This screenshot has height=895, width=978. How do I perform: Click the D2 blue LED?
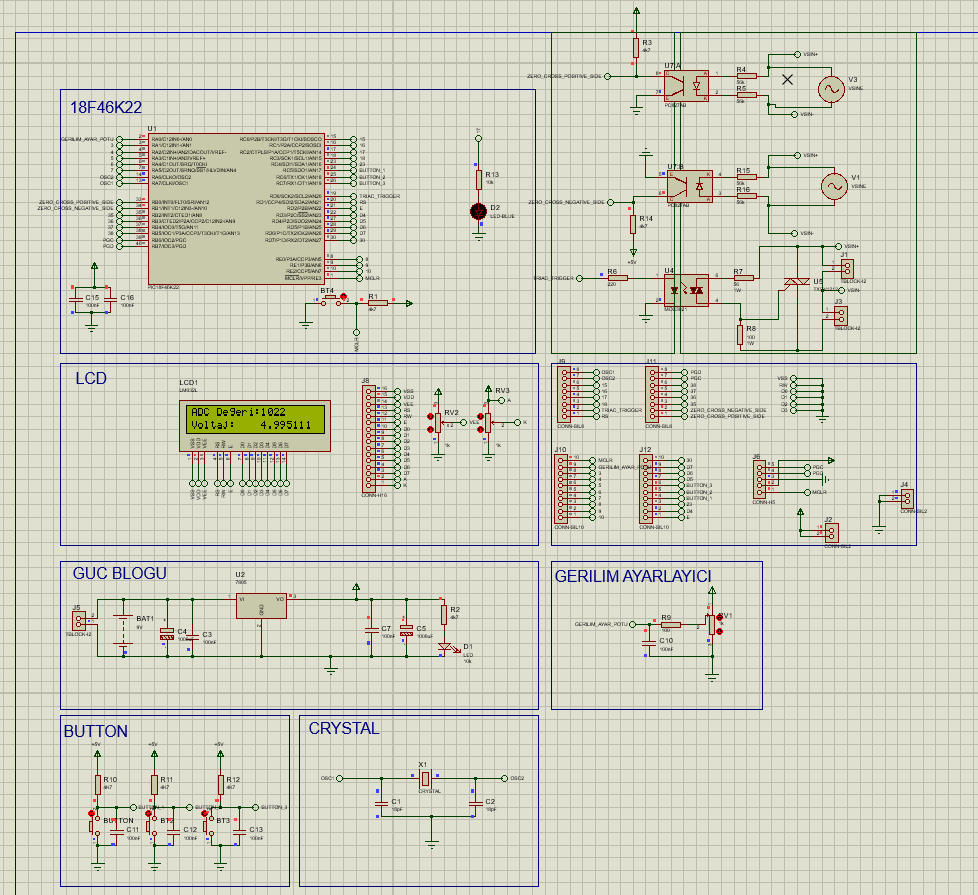coord(478,211)
